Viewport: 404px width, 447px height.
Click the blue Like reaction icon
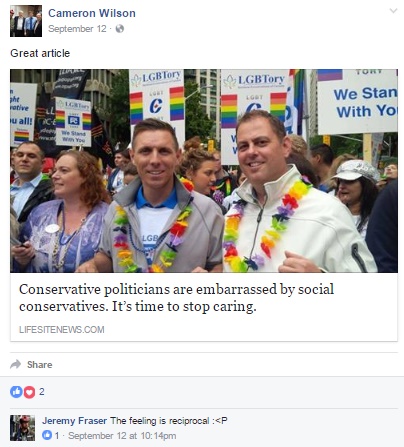(16, 392)
